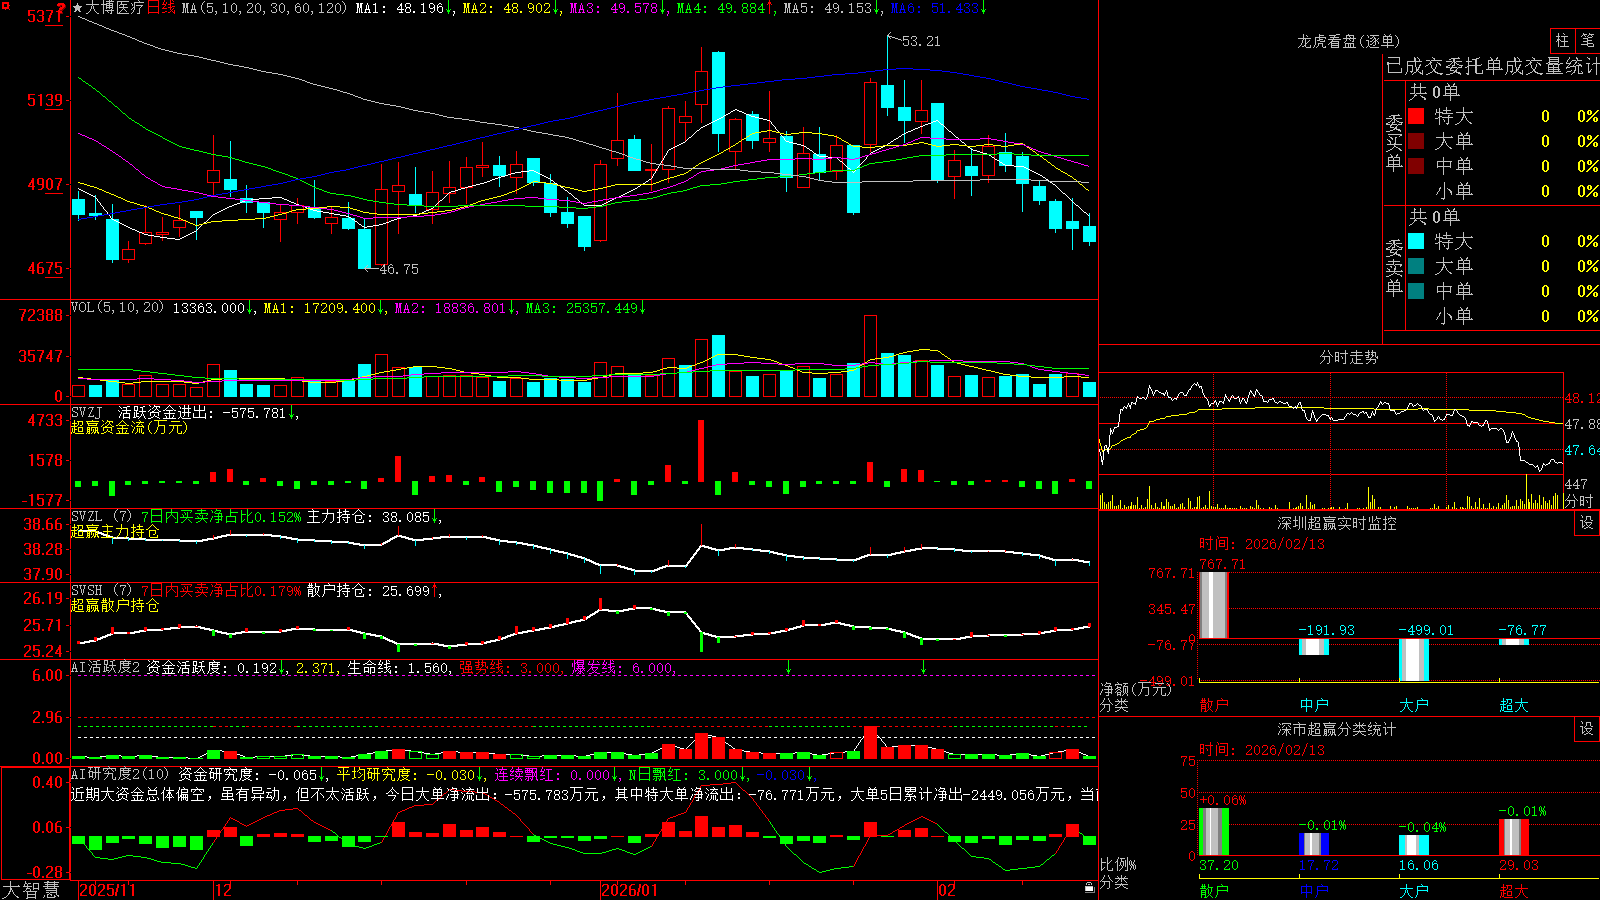Click the 超赢散户持仓 subtitle
The height and width of the screenshot is (900, 1600).
[115, 605]
